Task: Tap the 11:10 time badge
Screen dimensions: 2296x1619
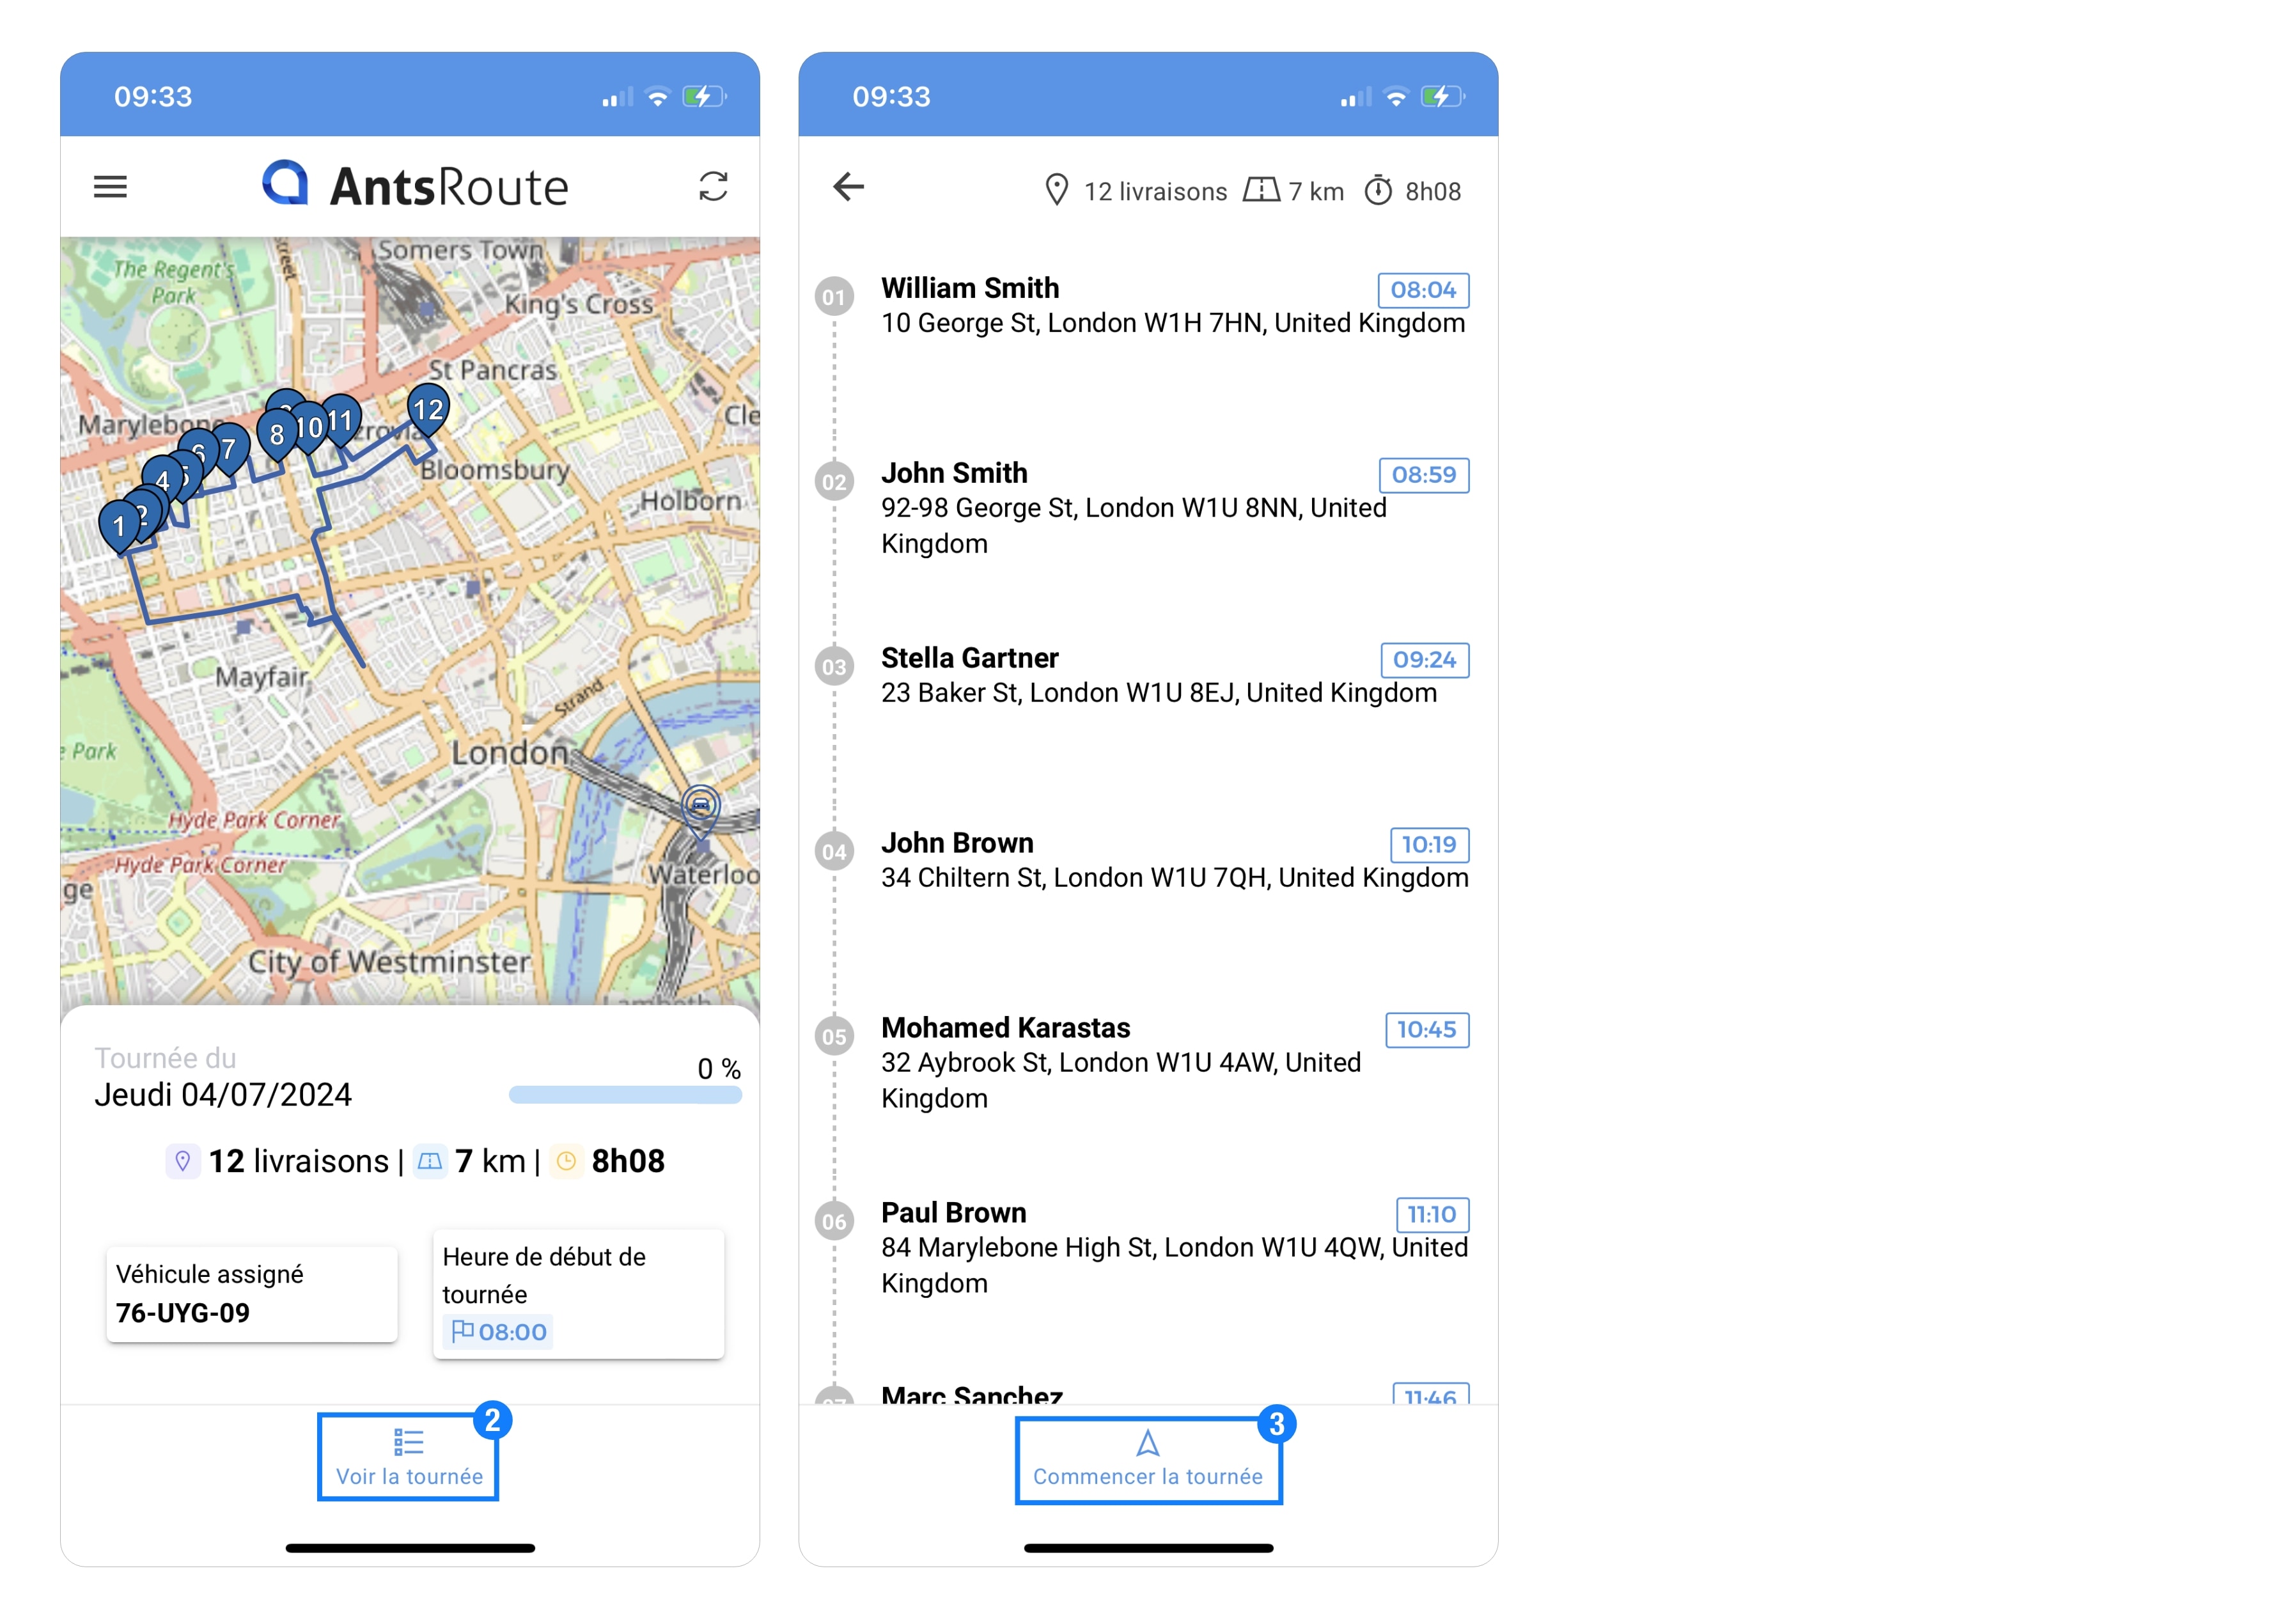Action: click(1432, 1215)
